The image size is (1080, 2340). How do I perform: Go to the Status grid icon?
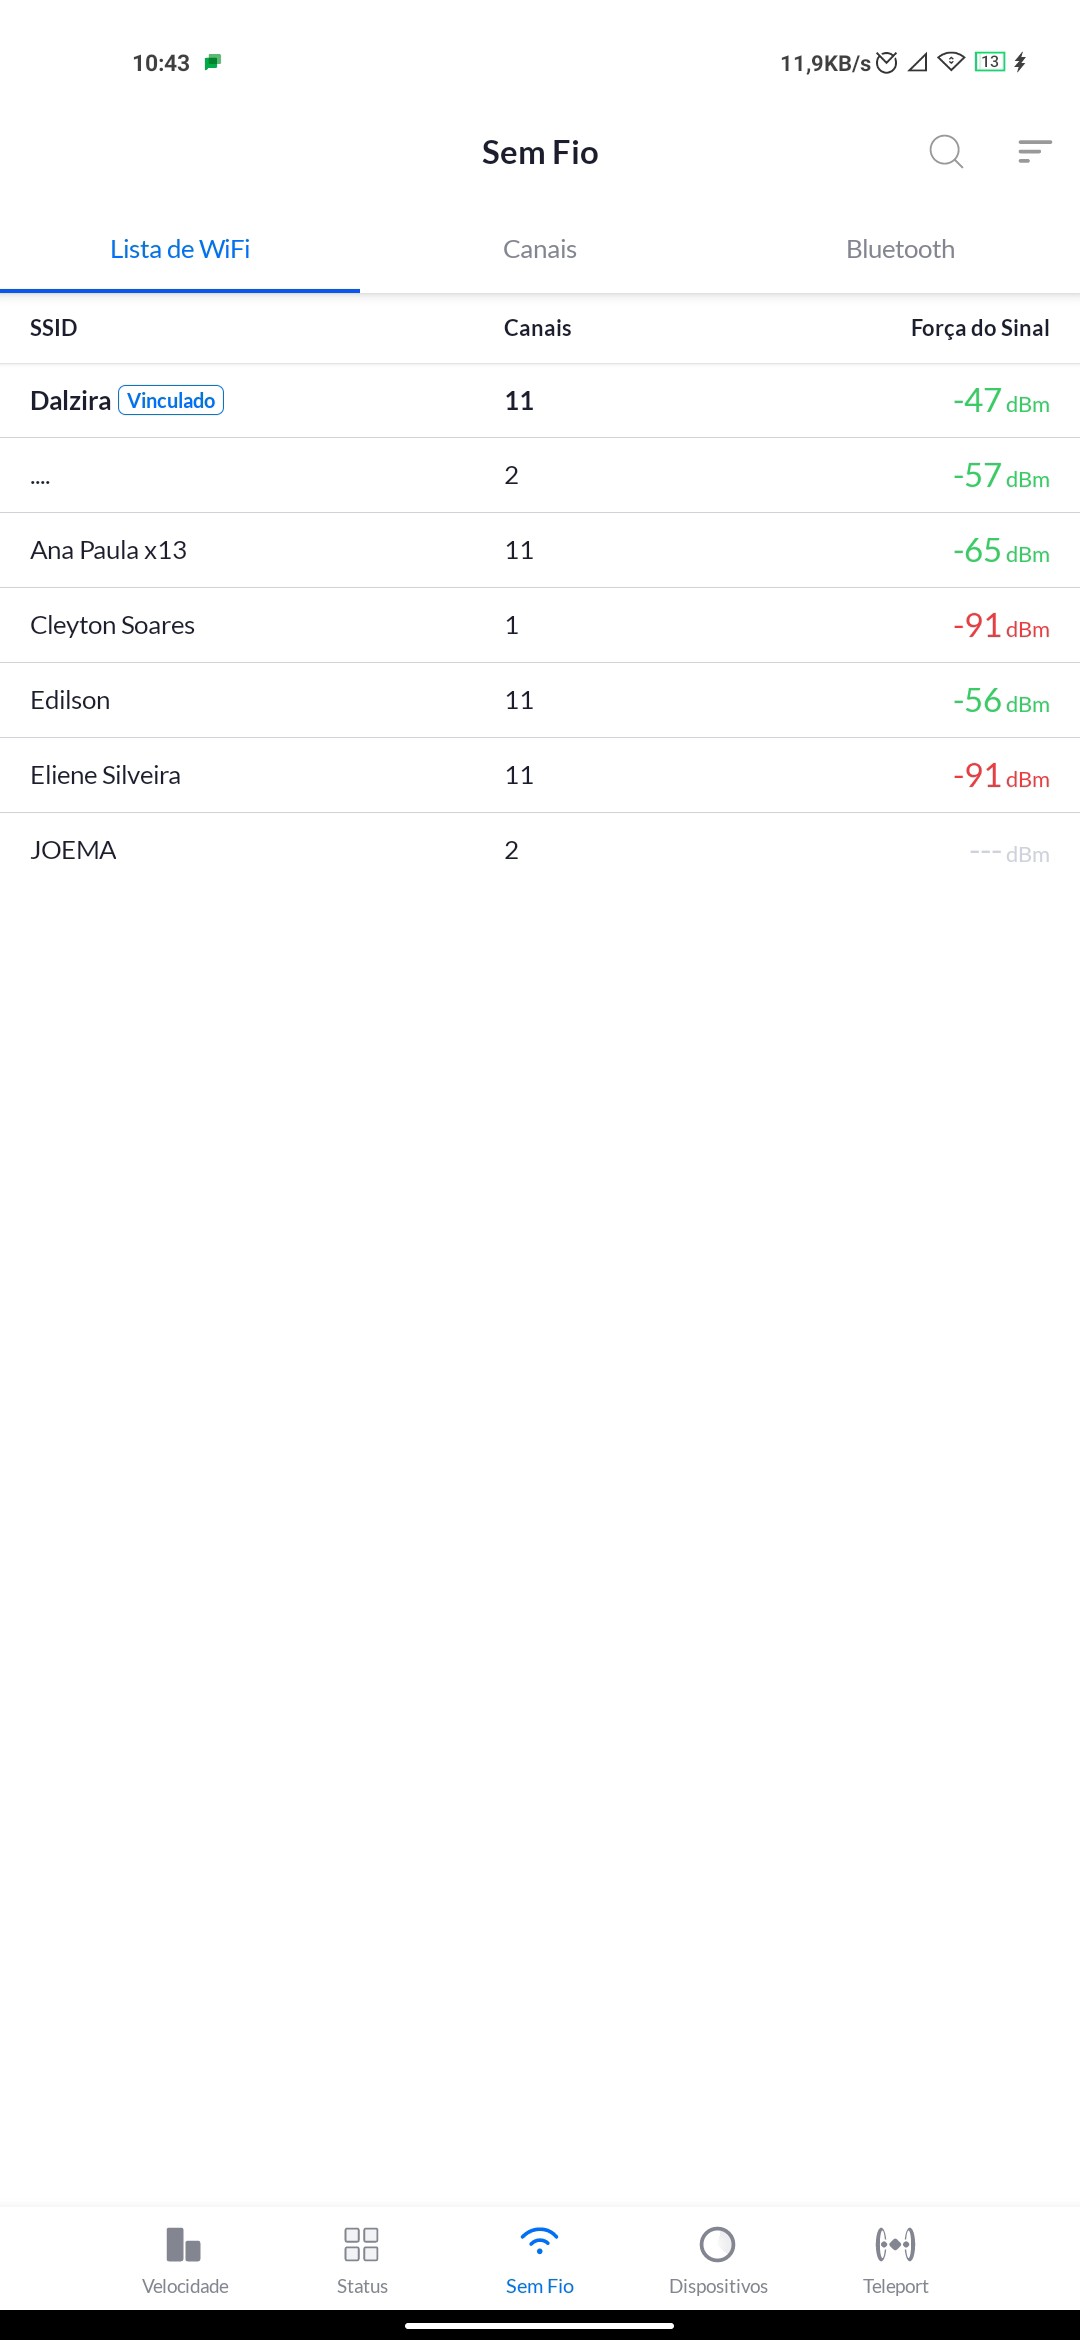click(361, 2245)
